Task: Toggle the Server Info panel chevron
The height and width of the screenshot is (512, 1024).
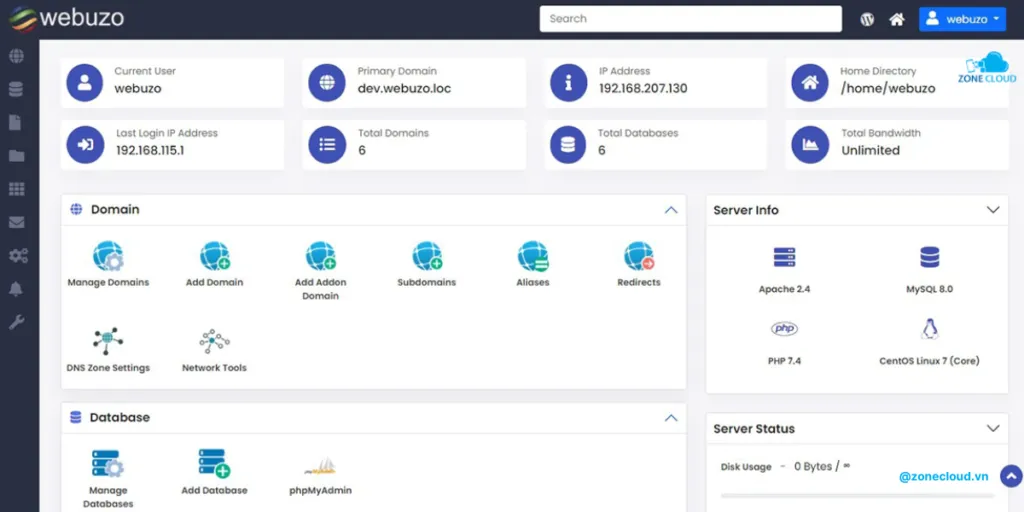Action: click(x=993, y=210)
